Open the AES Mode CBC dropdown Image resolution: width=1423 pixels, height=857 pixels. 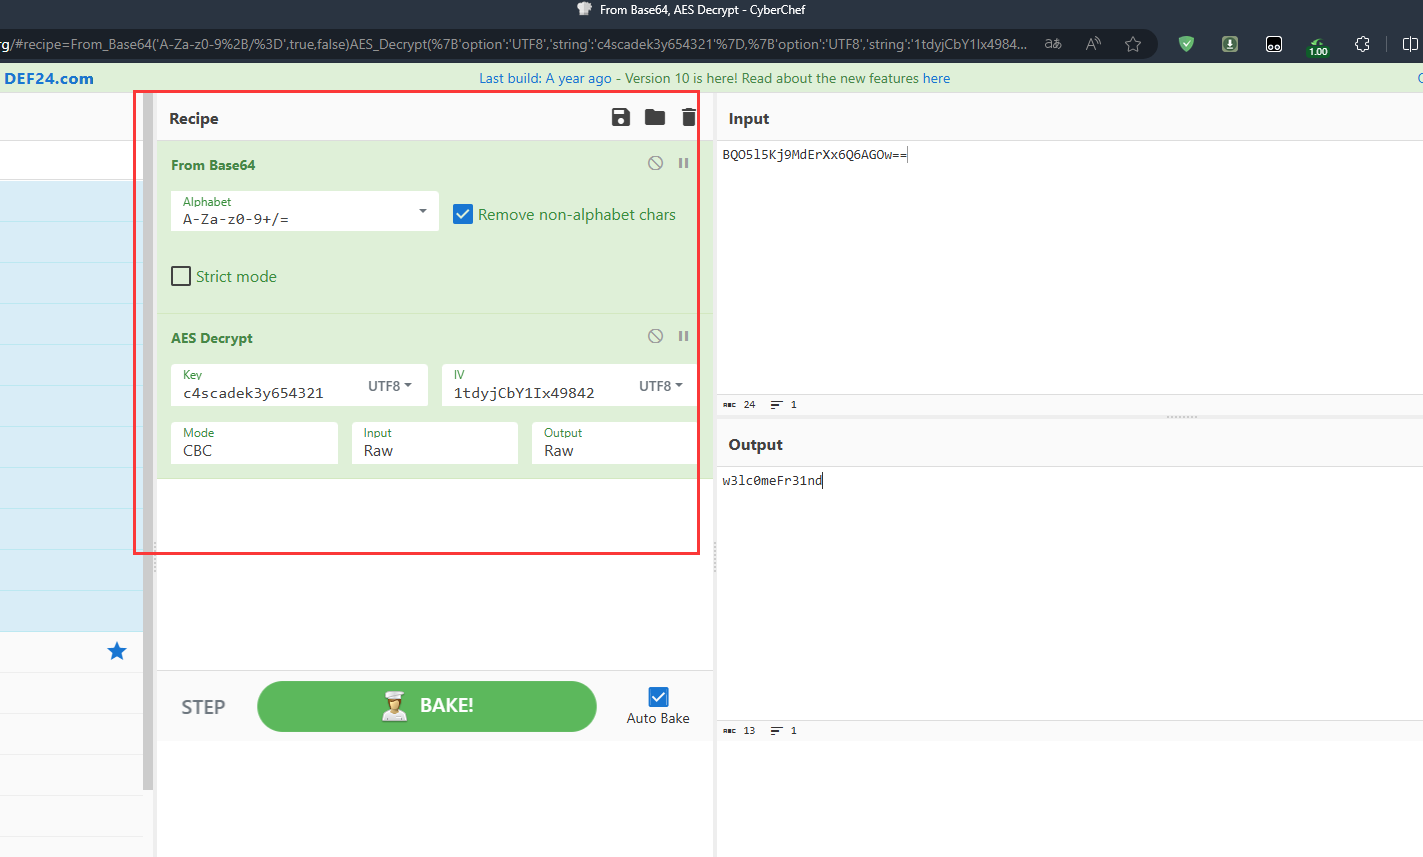coord(254,443)
